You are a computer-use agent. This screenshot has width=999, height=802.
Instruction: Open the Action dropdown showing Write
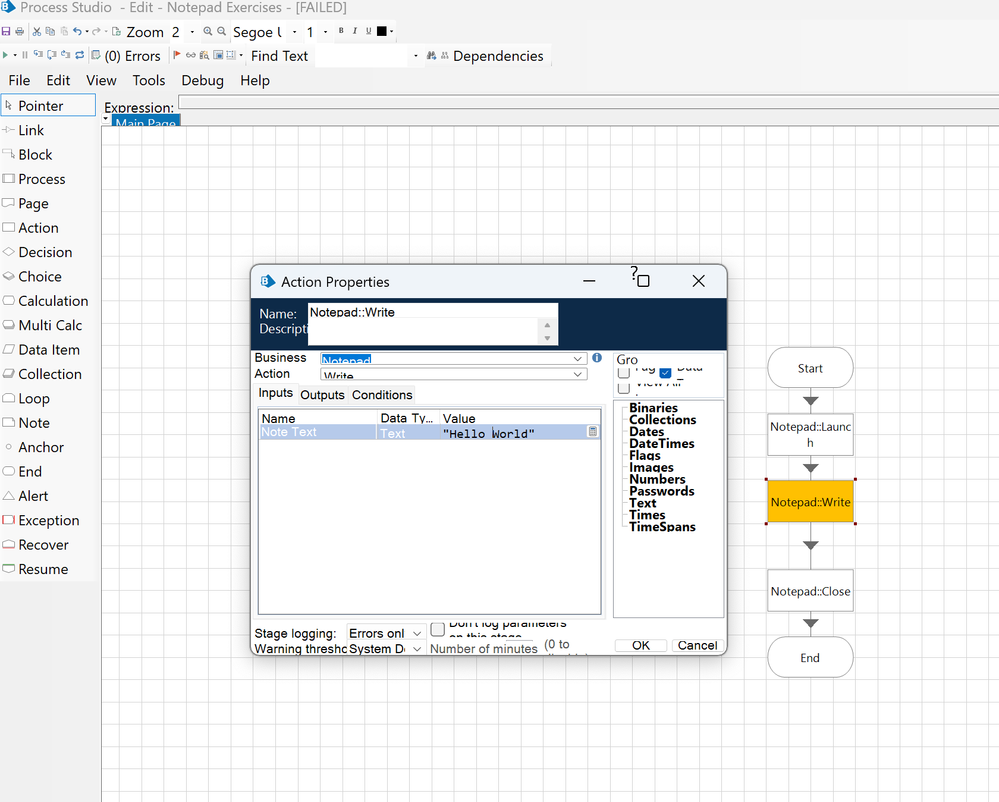pos(578,375)
